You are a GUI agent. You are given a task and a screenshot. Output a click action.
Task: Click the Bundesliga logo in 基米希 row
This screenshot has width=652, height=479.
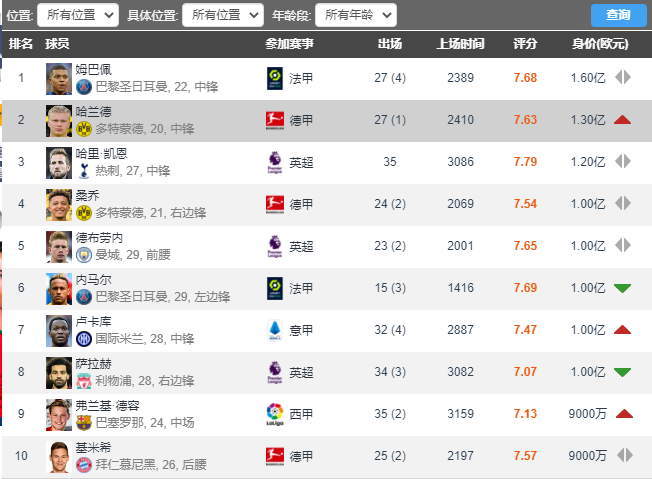click(275, 457)
